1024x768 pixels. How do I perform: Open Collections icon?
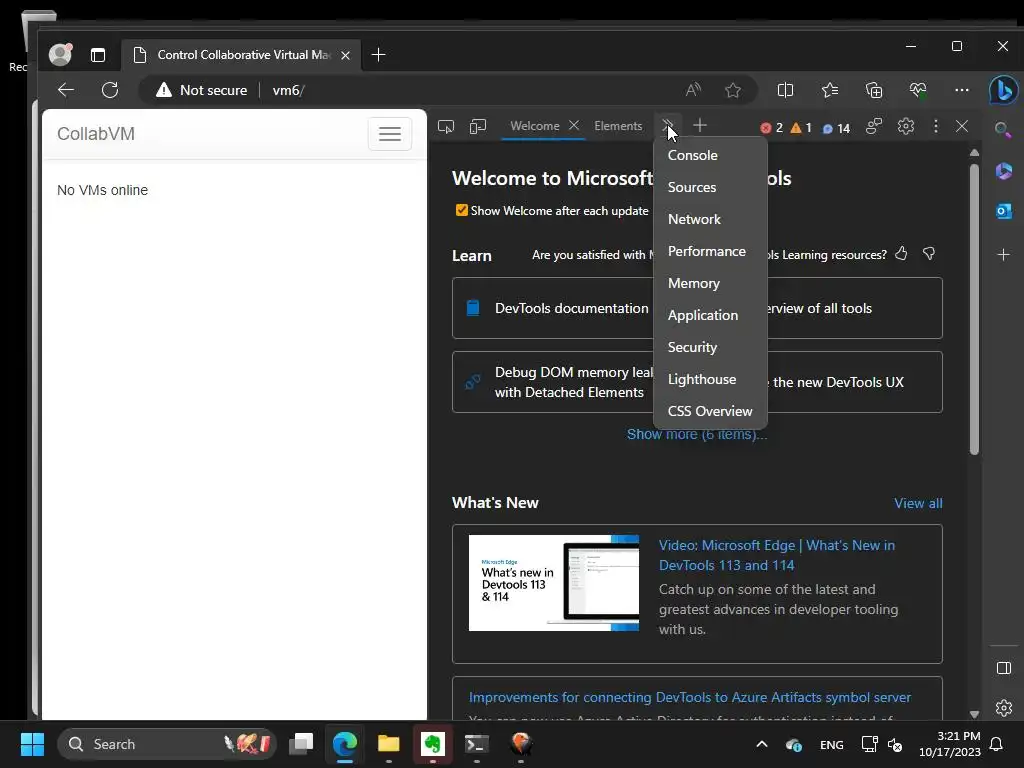[x=874, y=90]
